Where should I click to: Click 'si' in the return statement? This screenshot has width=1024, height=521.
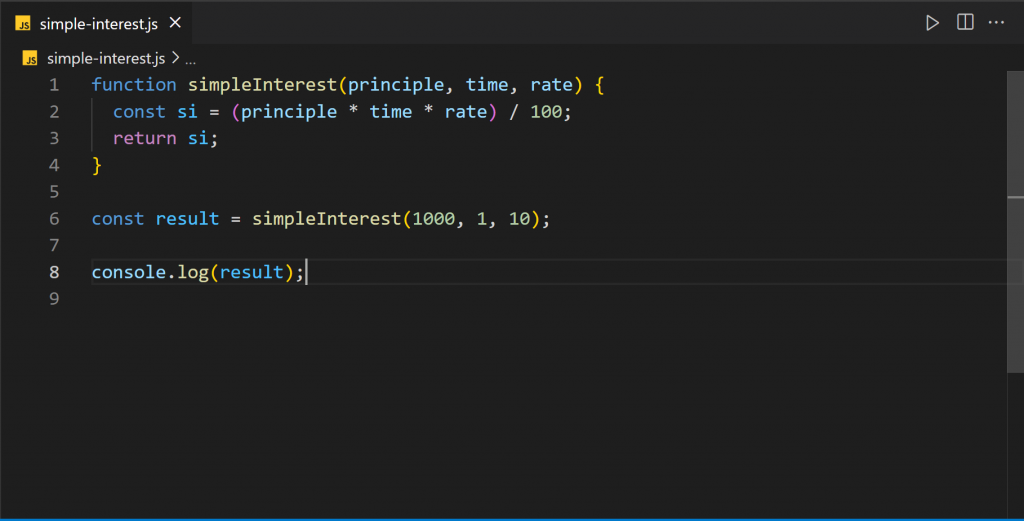pos(198,138)
